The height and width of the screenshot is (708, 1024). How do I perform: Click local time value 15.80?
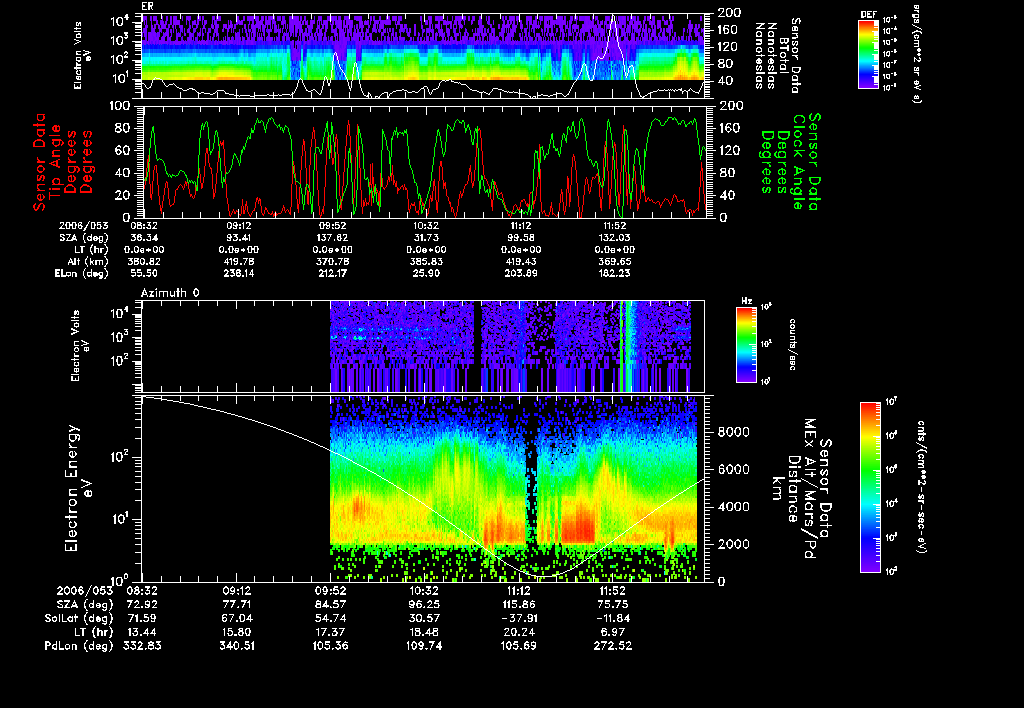(236, 632)
